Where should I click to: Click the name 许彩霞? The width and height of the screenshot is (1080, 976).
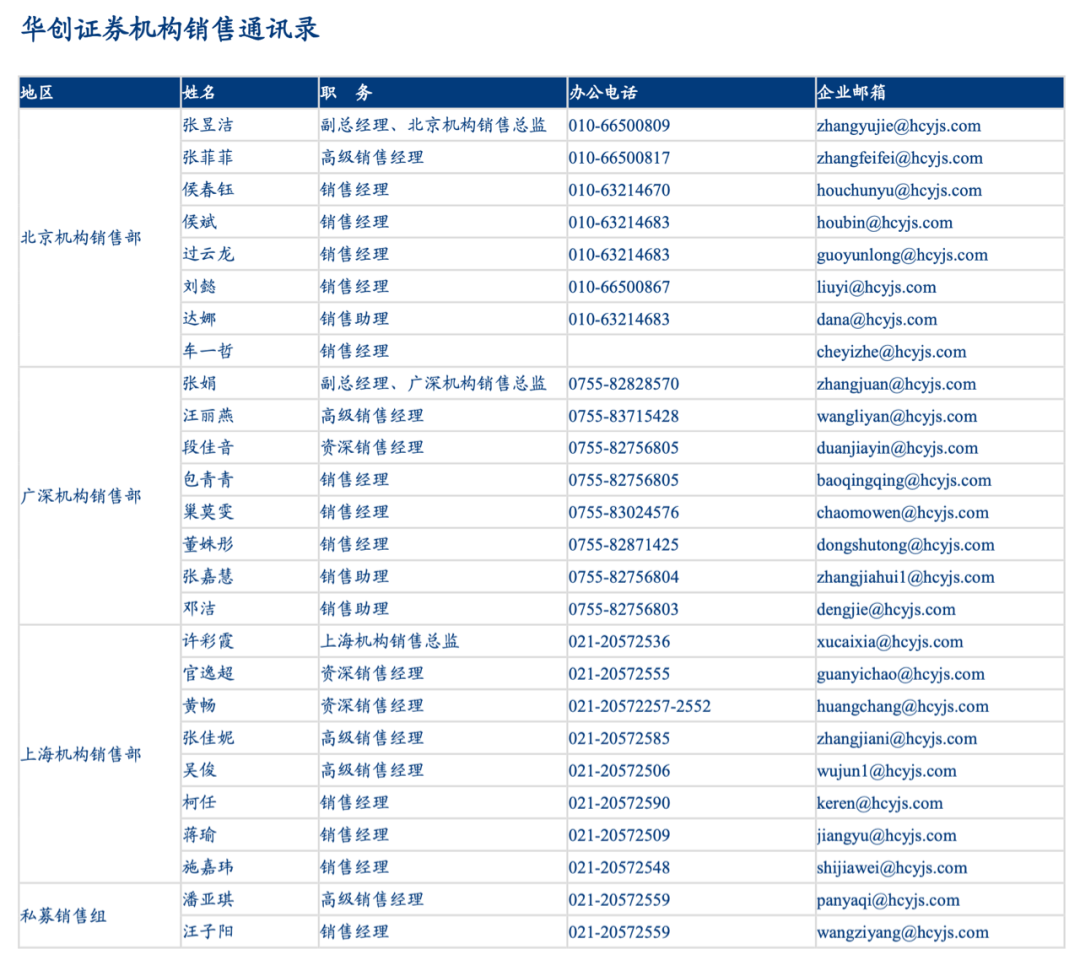(208, 641)
